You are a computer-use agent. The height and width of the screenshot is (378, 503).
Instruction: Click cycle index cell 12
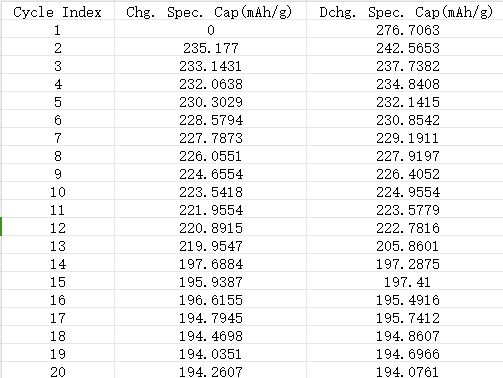[58, 228]
